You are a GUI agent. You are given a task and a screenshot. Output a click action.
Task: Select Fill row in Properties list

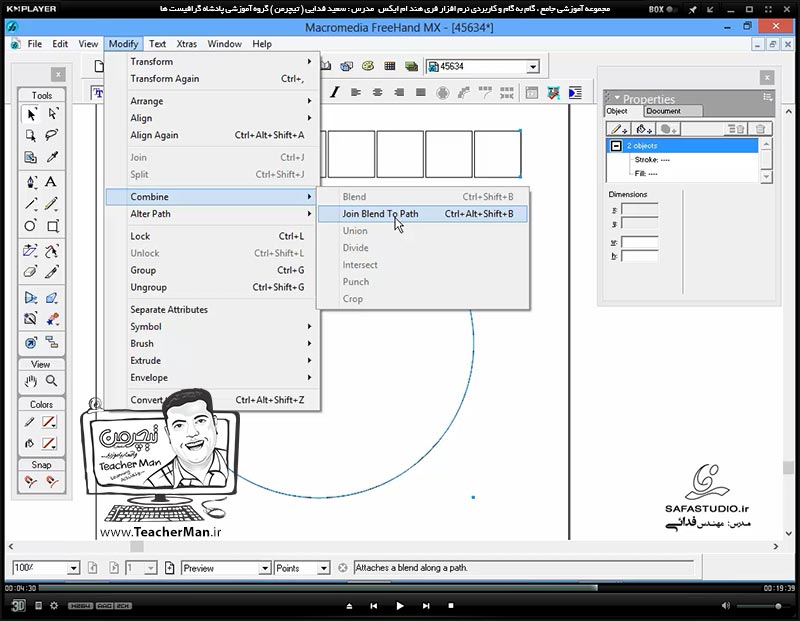684,173
